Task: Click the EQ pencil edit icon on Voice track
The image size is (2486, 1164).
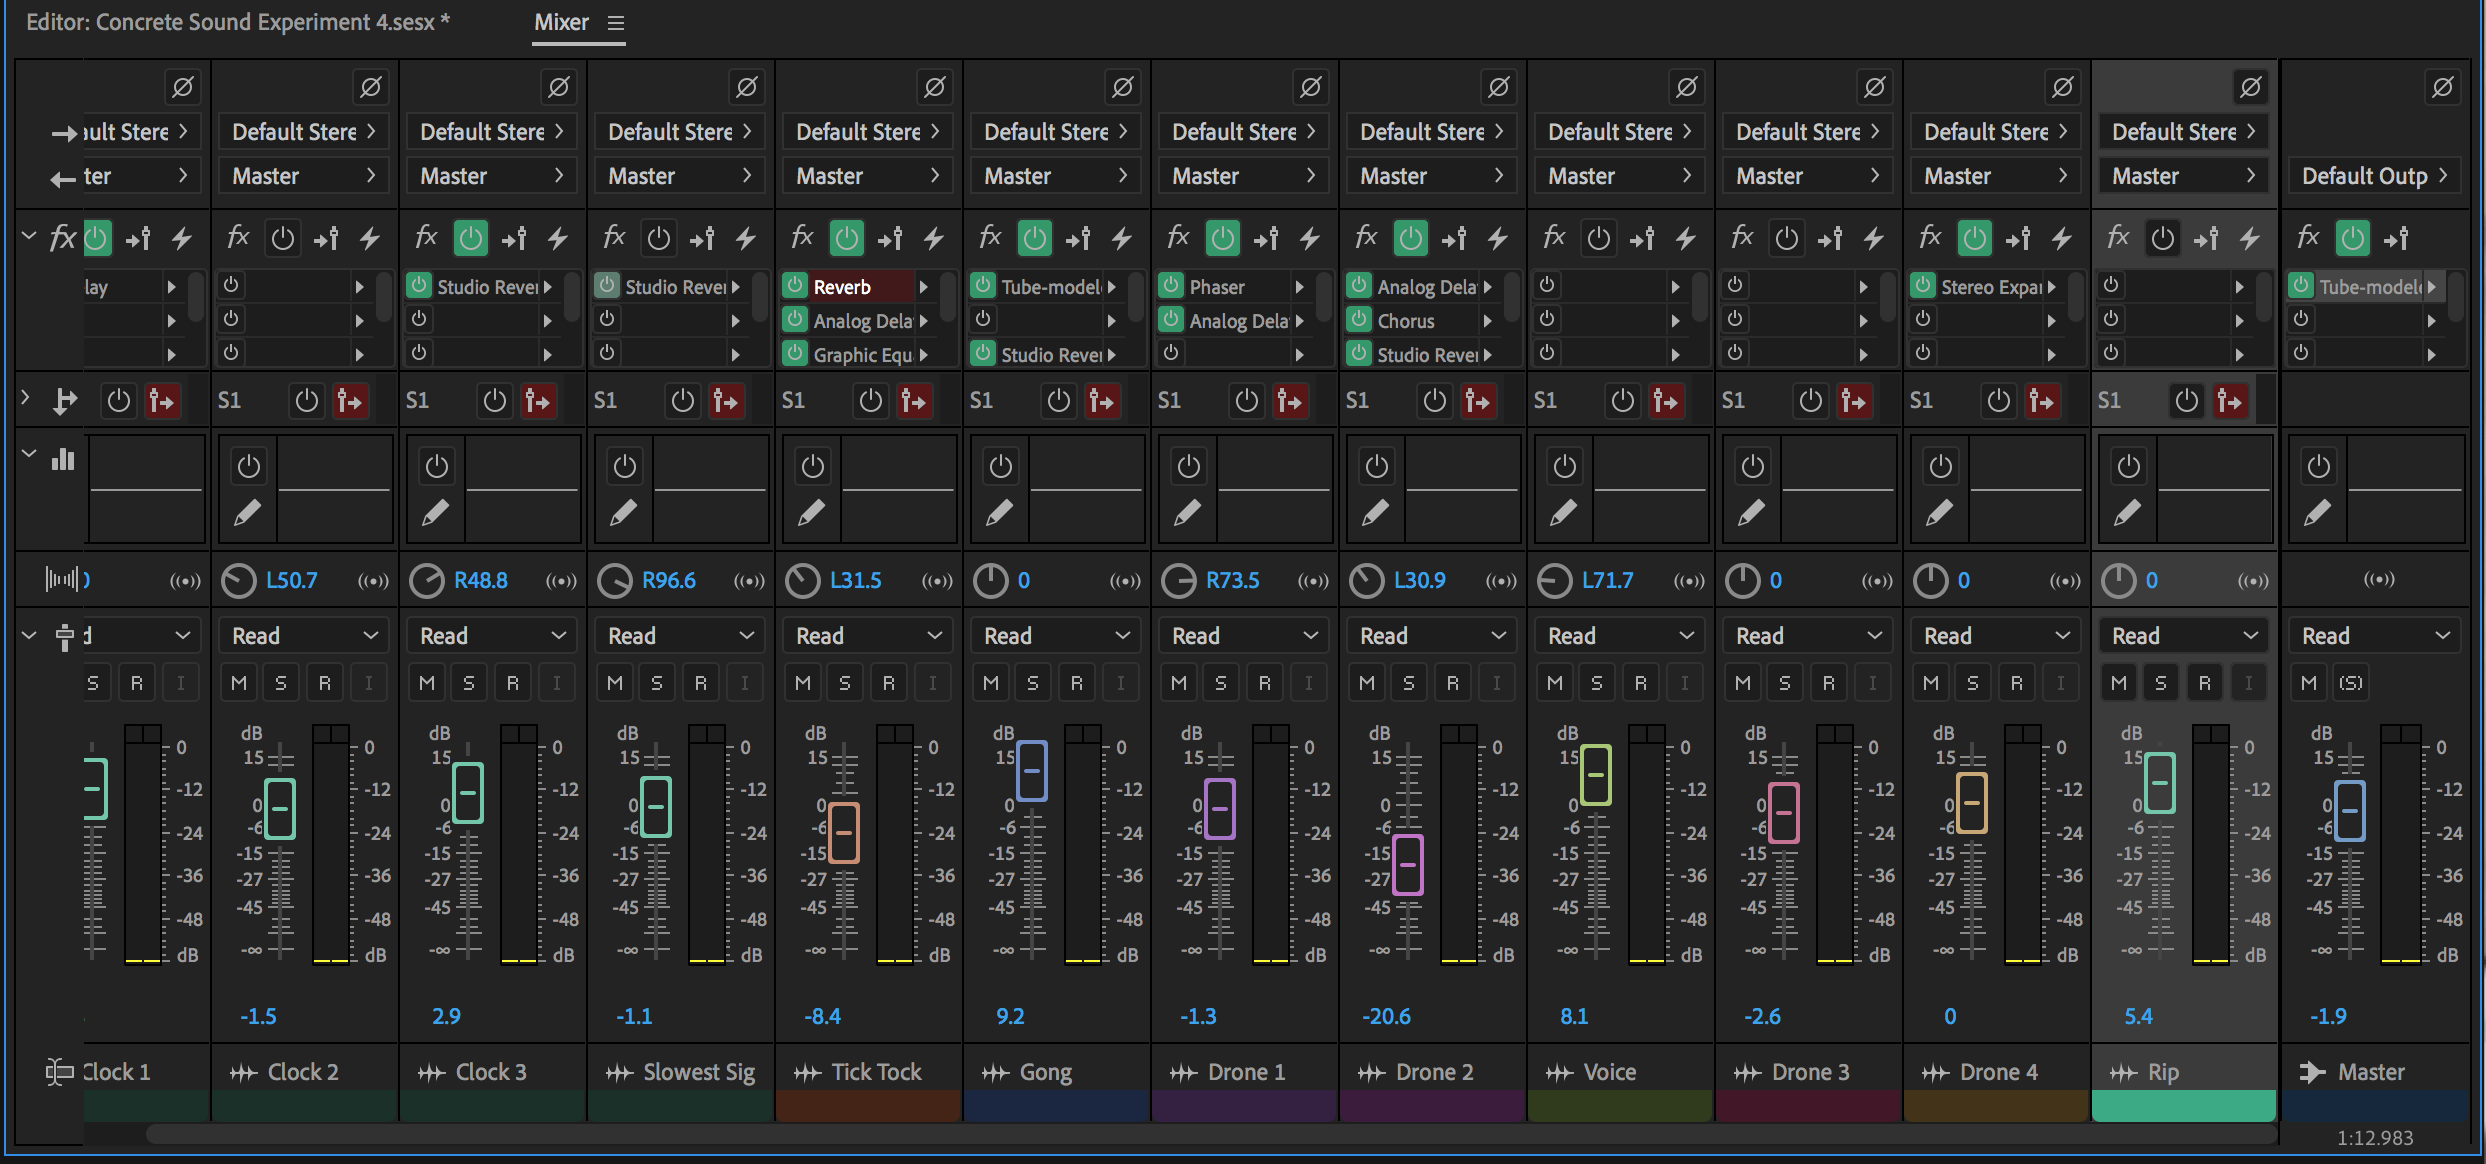Action: [x=1564, y=513]
